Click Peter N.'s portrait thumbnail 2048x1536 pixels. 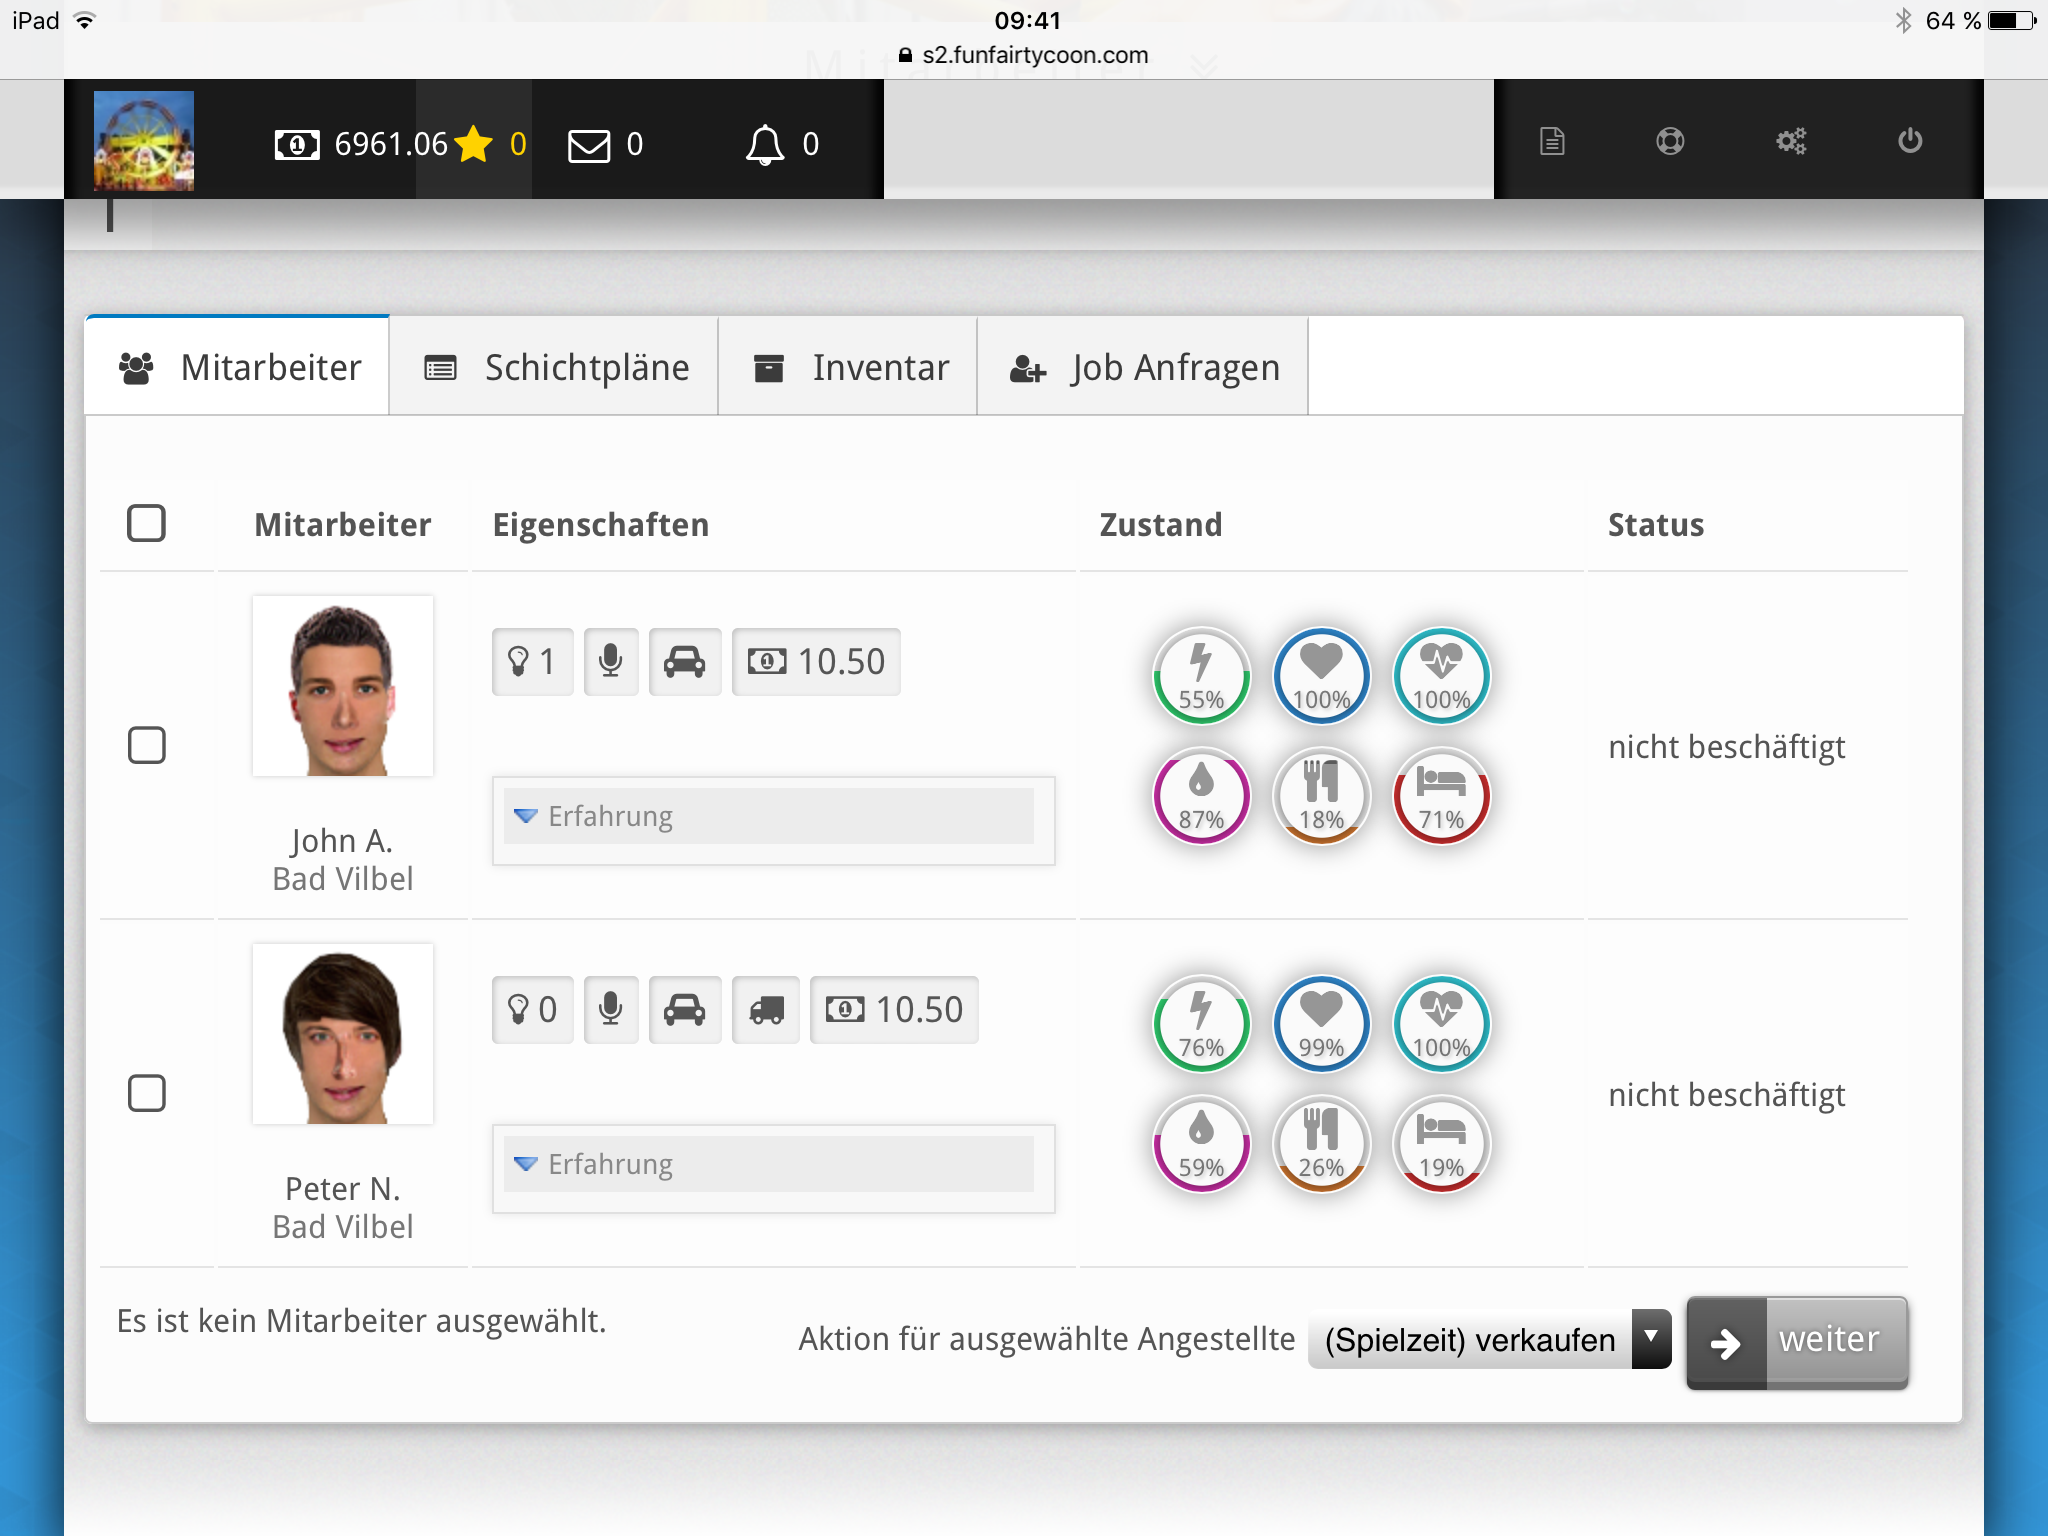[343, 1034]
